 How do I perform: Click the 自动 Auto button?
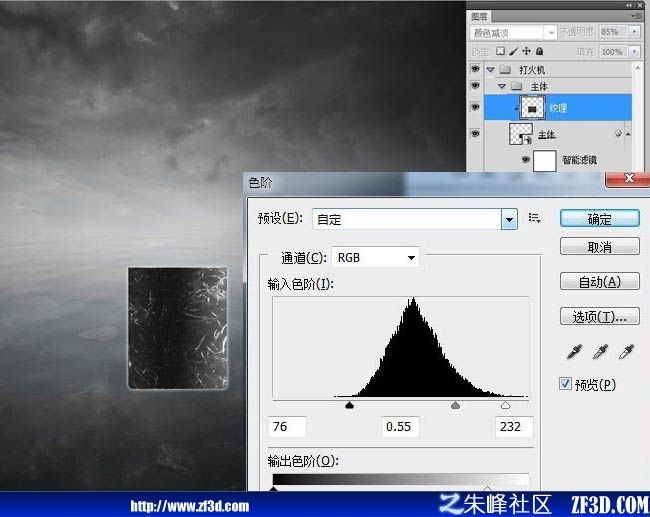(x=599, y=282)
